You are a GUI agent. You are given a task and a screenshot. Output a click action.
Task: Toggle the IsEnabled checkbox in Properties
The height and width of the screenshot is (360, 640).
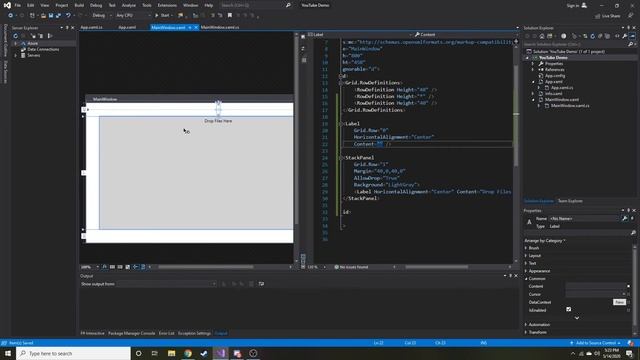pyautogui.click(x=569, y=309)
